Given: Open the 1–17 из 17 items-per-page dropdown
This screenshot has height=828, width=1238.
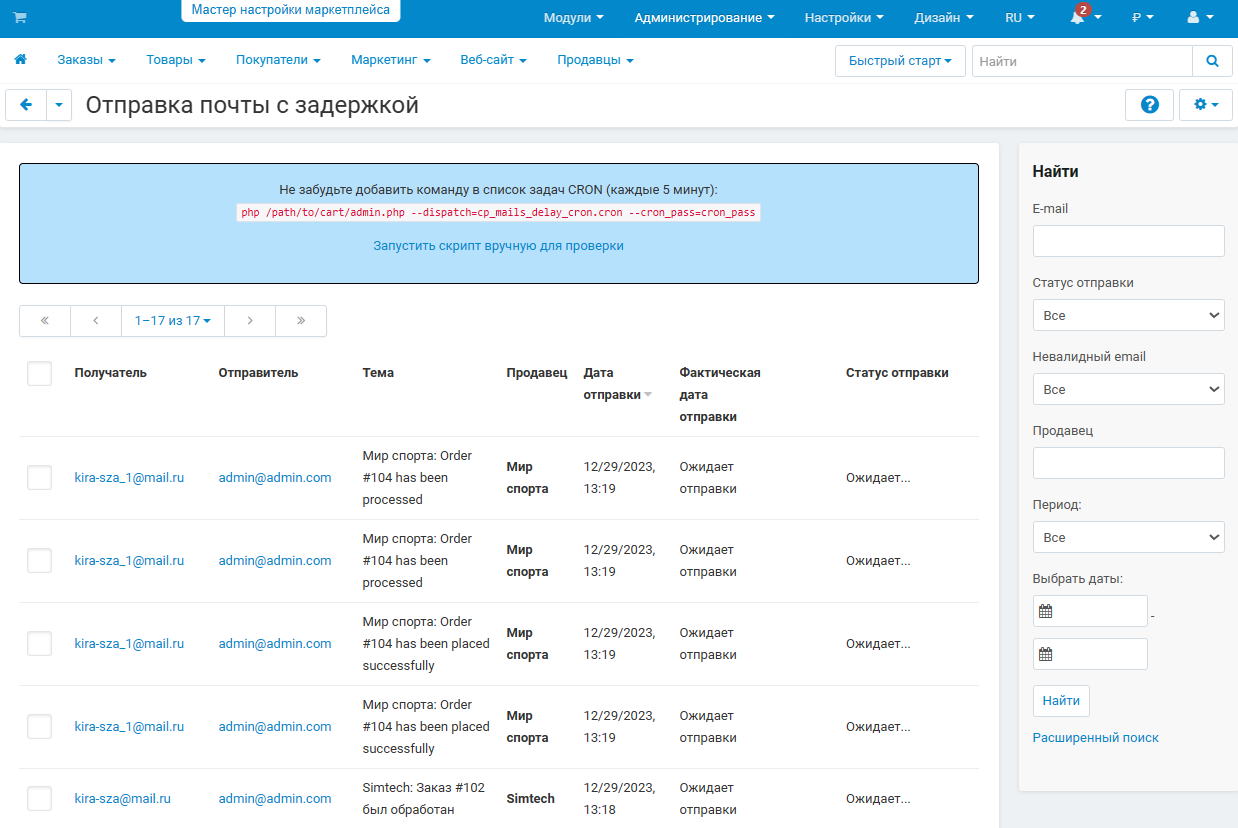Looking at the screenshot, I should [173, 321].
